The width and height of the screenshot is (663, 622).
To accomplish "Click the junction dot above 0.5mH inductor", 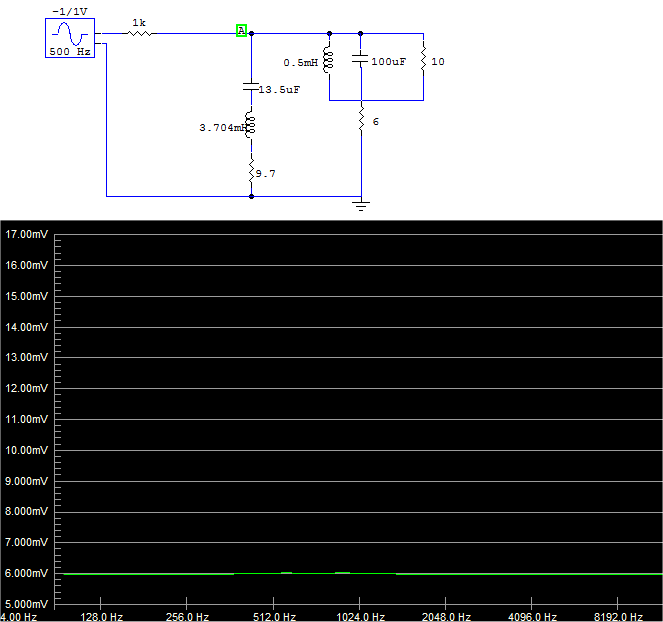I will click(329, 33).
